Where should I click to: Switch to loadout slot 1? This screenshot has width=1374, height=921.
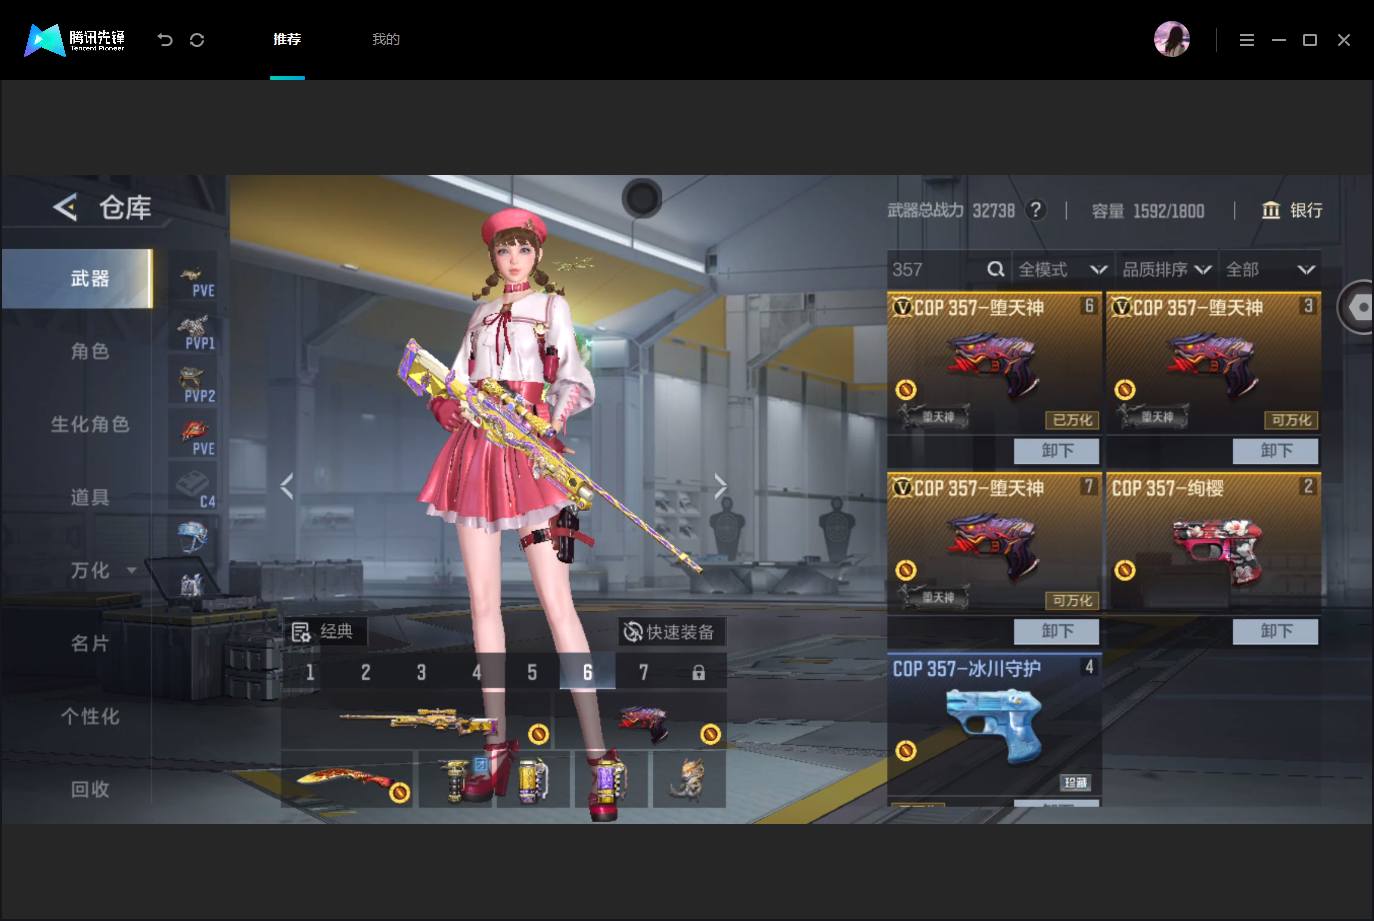(310, 673)
